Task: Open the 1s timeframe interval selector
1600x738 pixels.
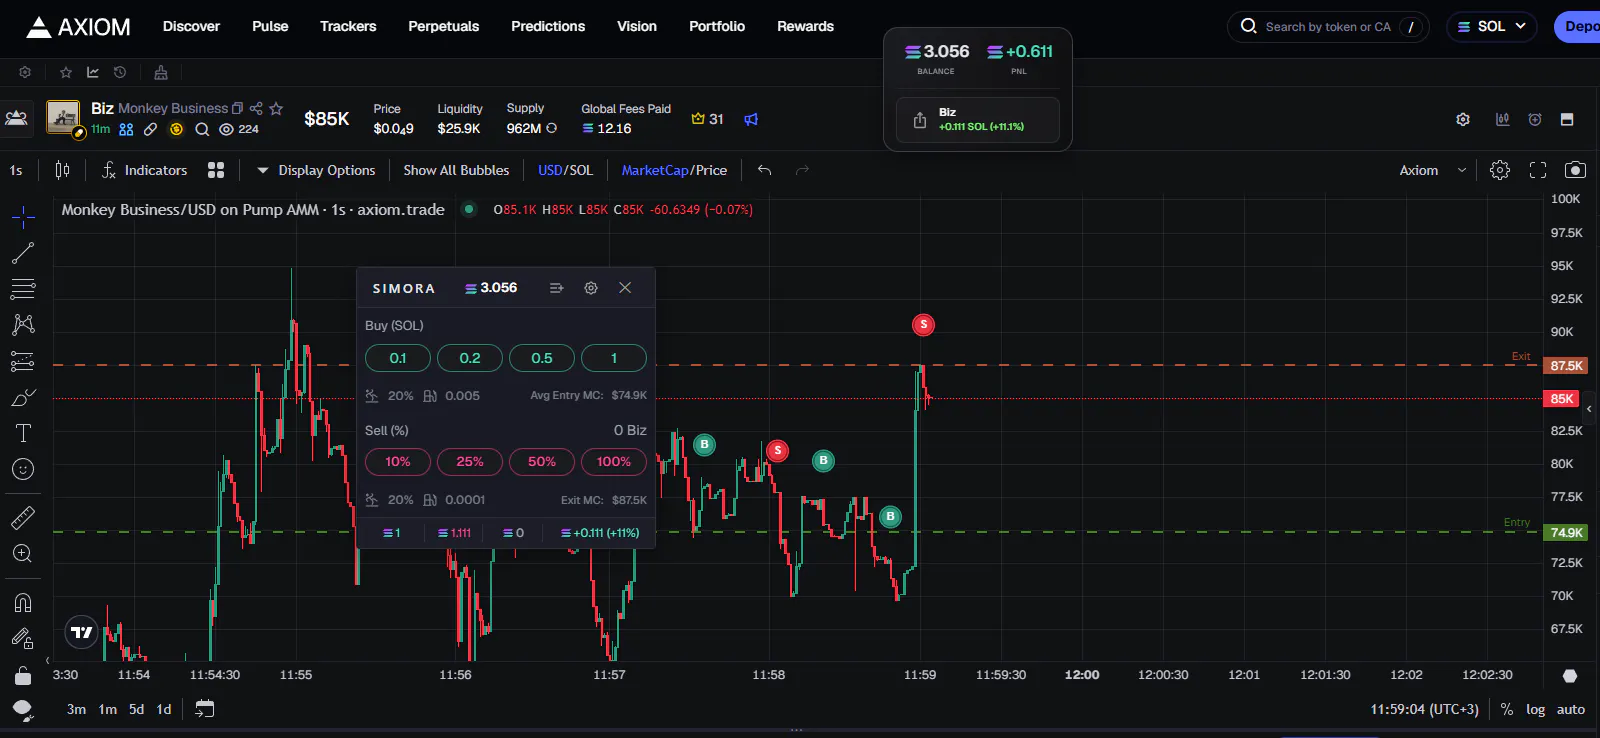Action: coord(16,170)
